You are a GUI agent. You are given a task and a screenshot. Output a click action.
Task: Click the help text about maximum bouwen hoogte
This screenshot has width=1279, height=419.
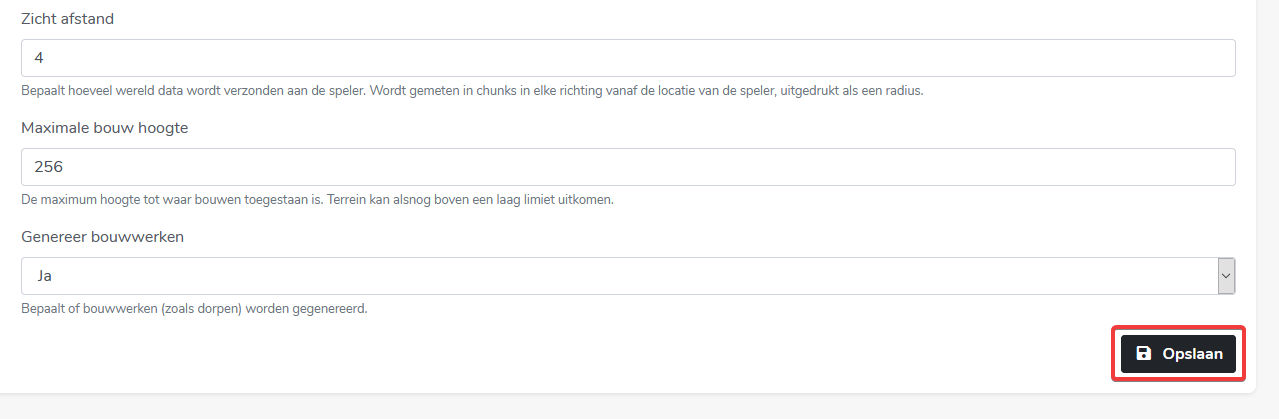[x=317, y=199]
